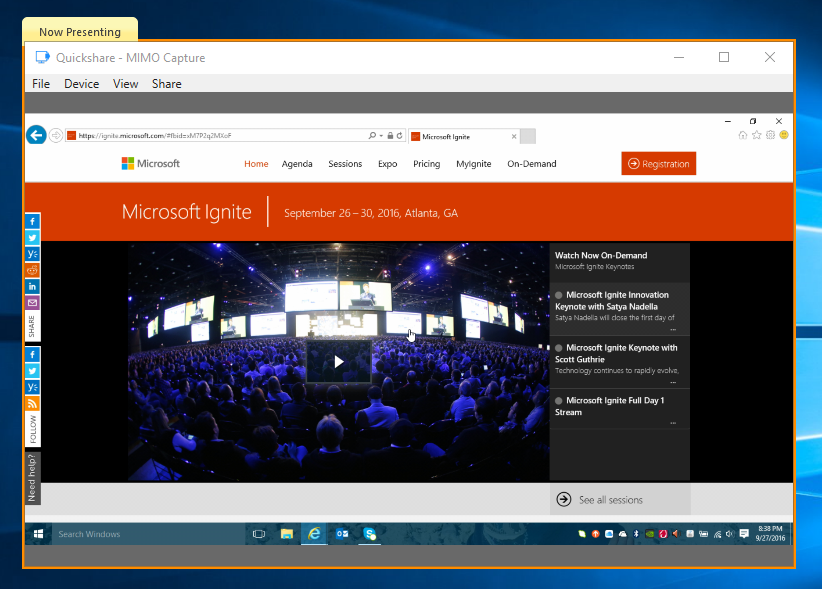
Task: Open the Need help? side tab
Action: [x=33, y=478]
